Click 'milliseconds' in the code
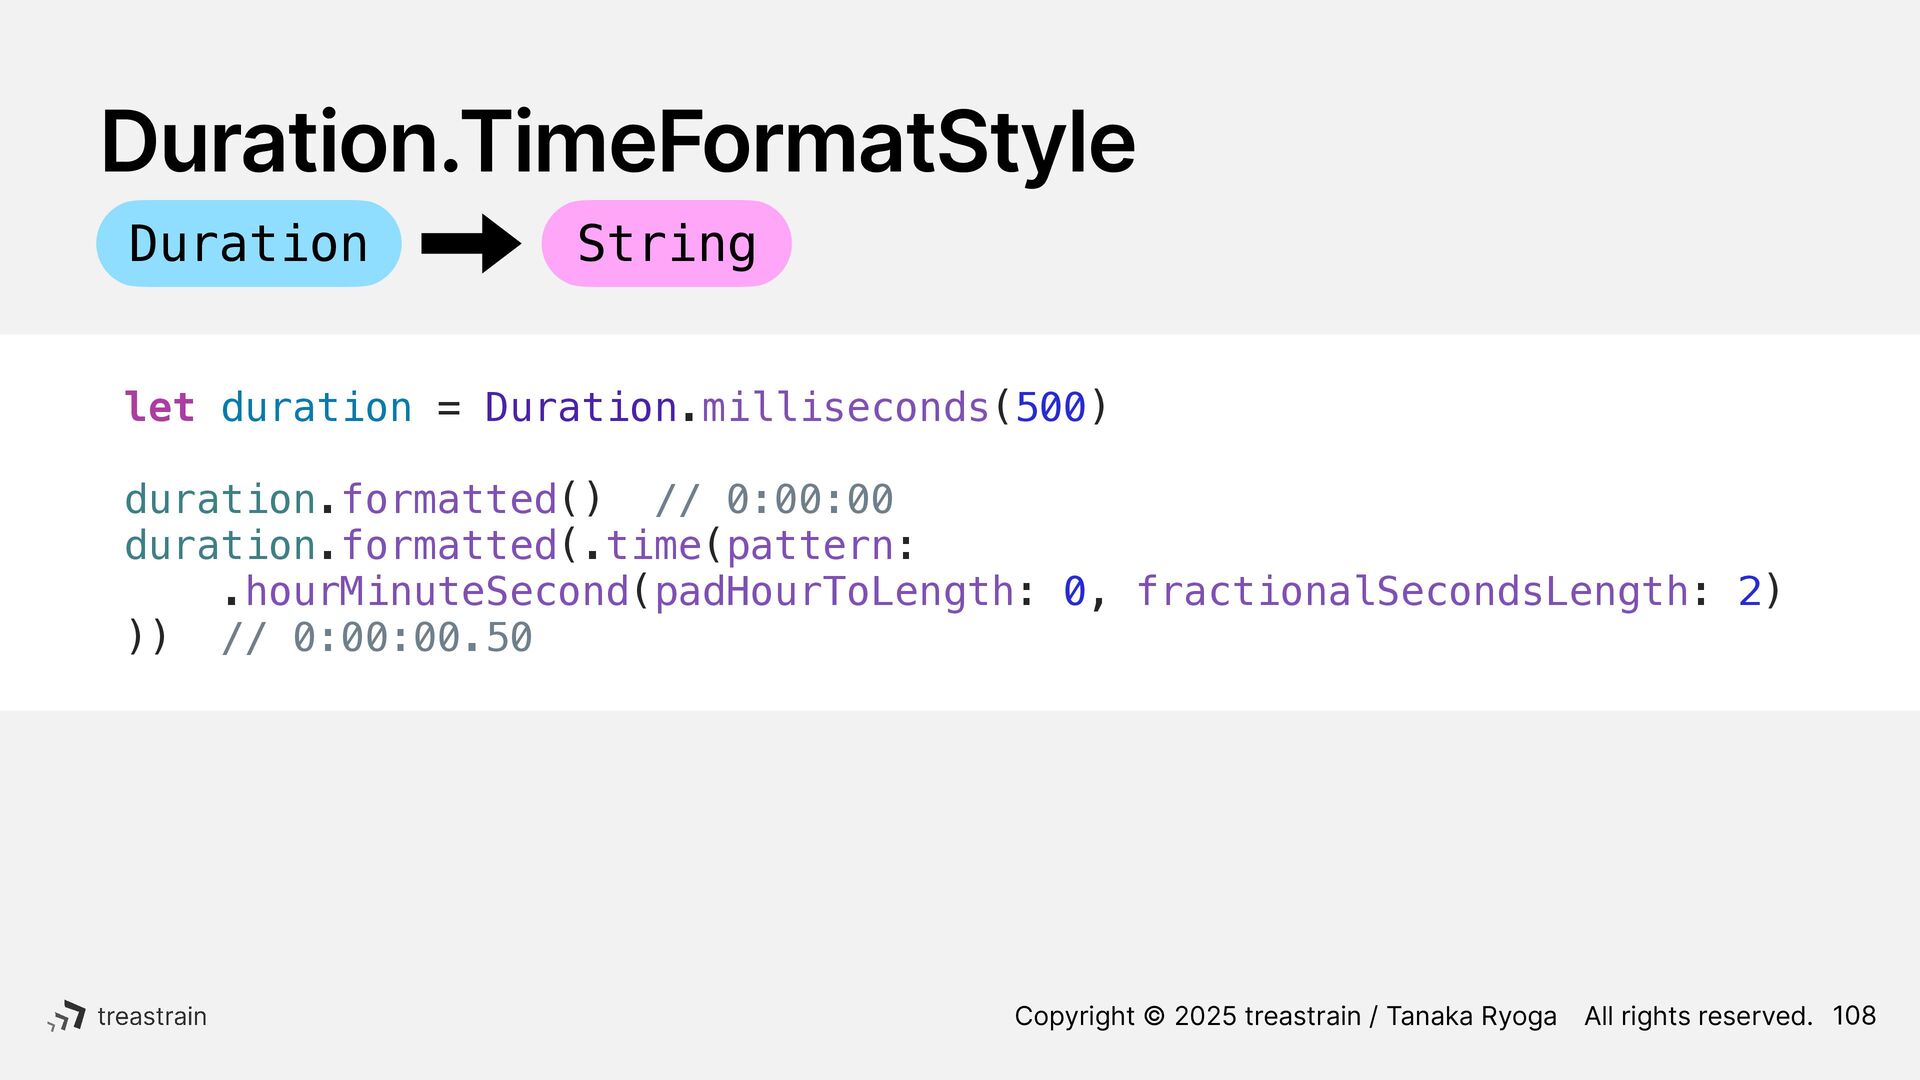The width and height of the screenshot is (1920, 1080). click(846, 407)
